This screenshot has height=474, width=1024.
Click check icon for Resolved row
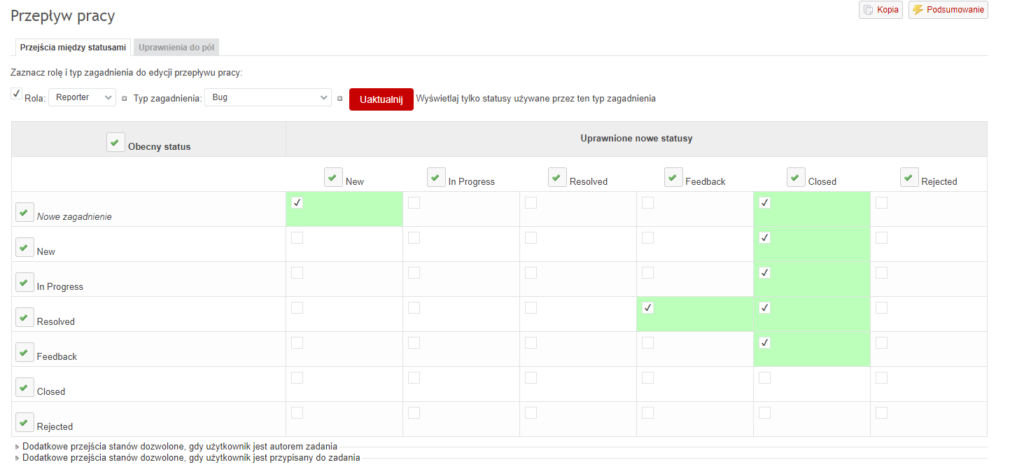click(x=25, y=317)
